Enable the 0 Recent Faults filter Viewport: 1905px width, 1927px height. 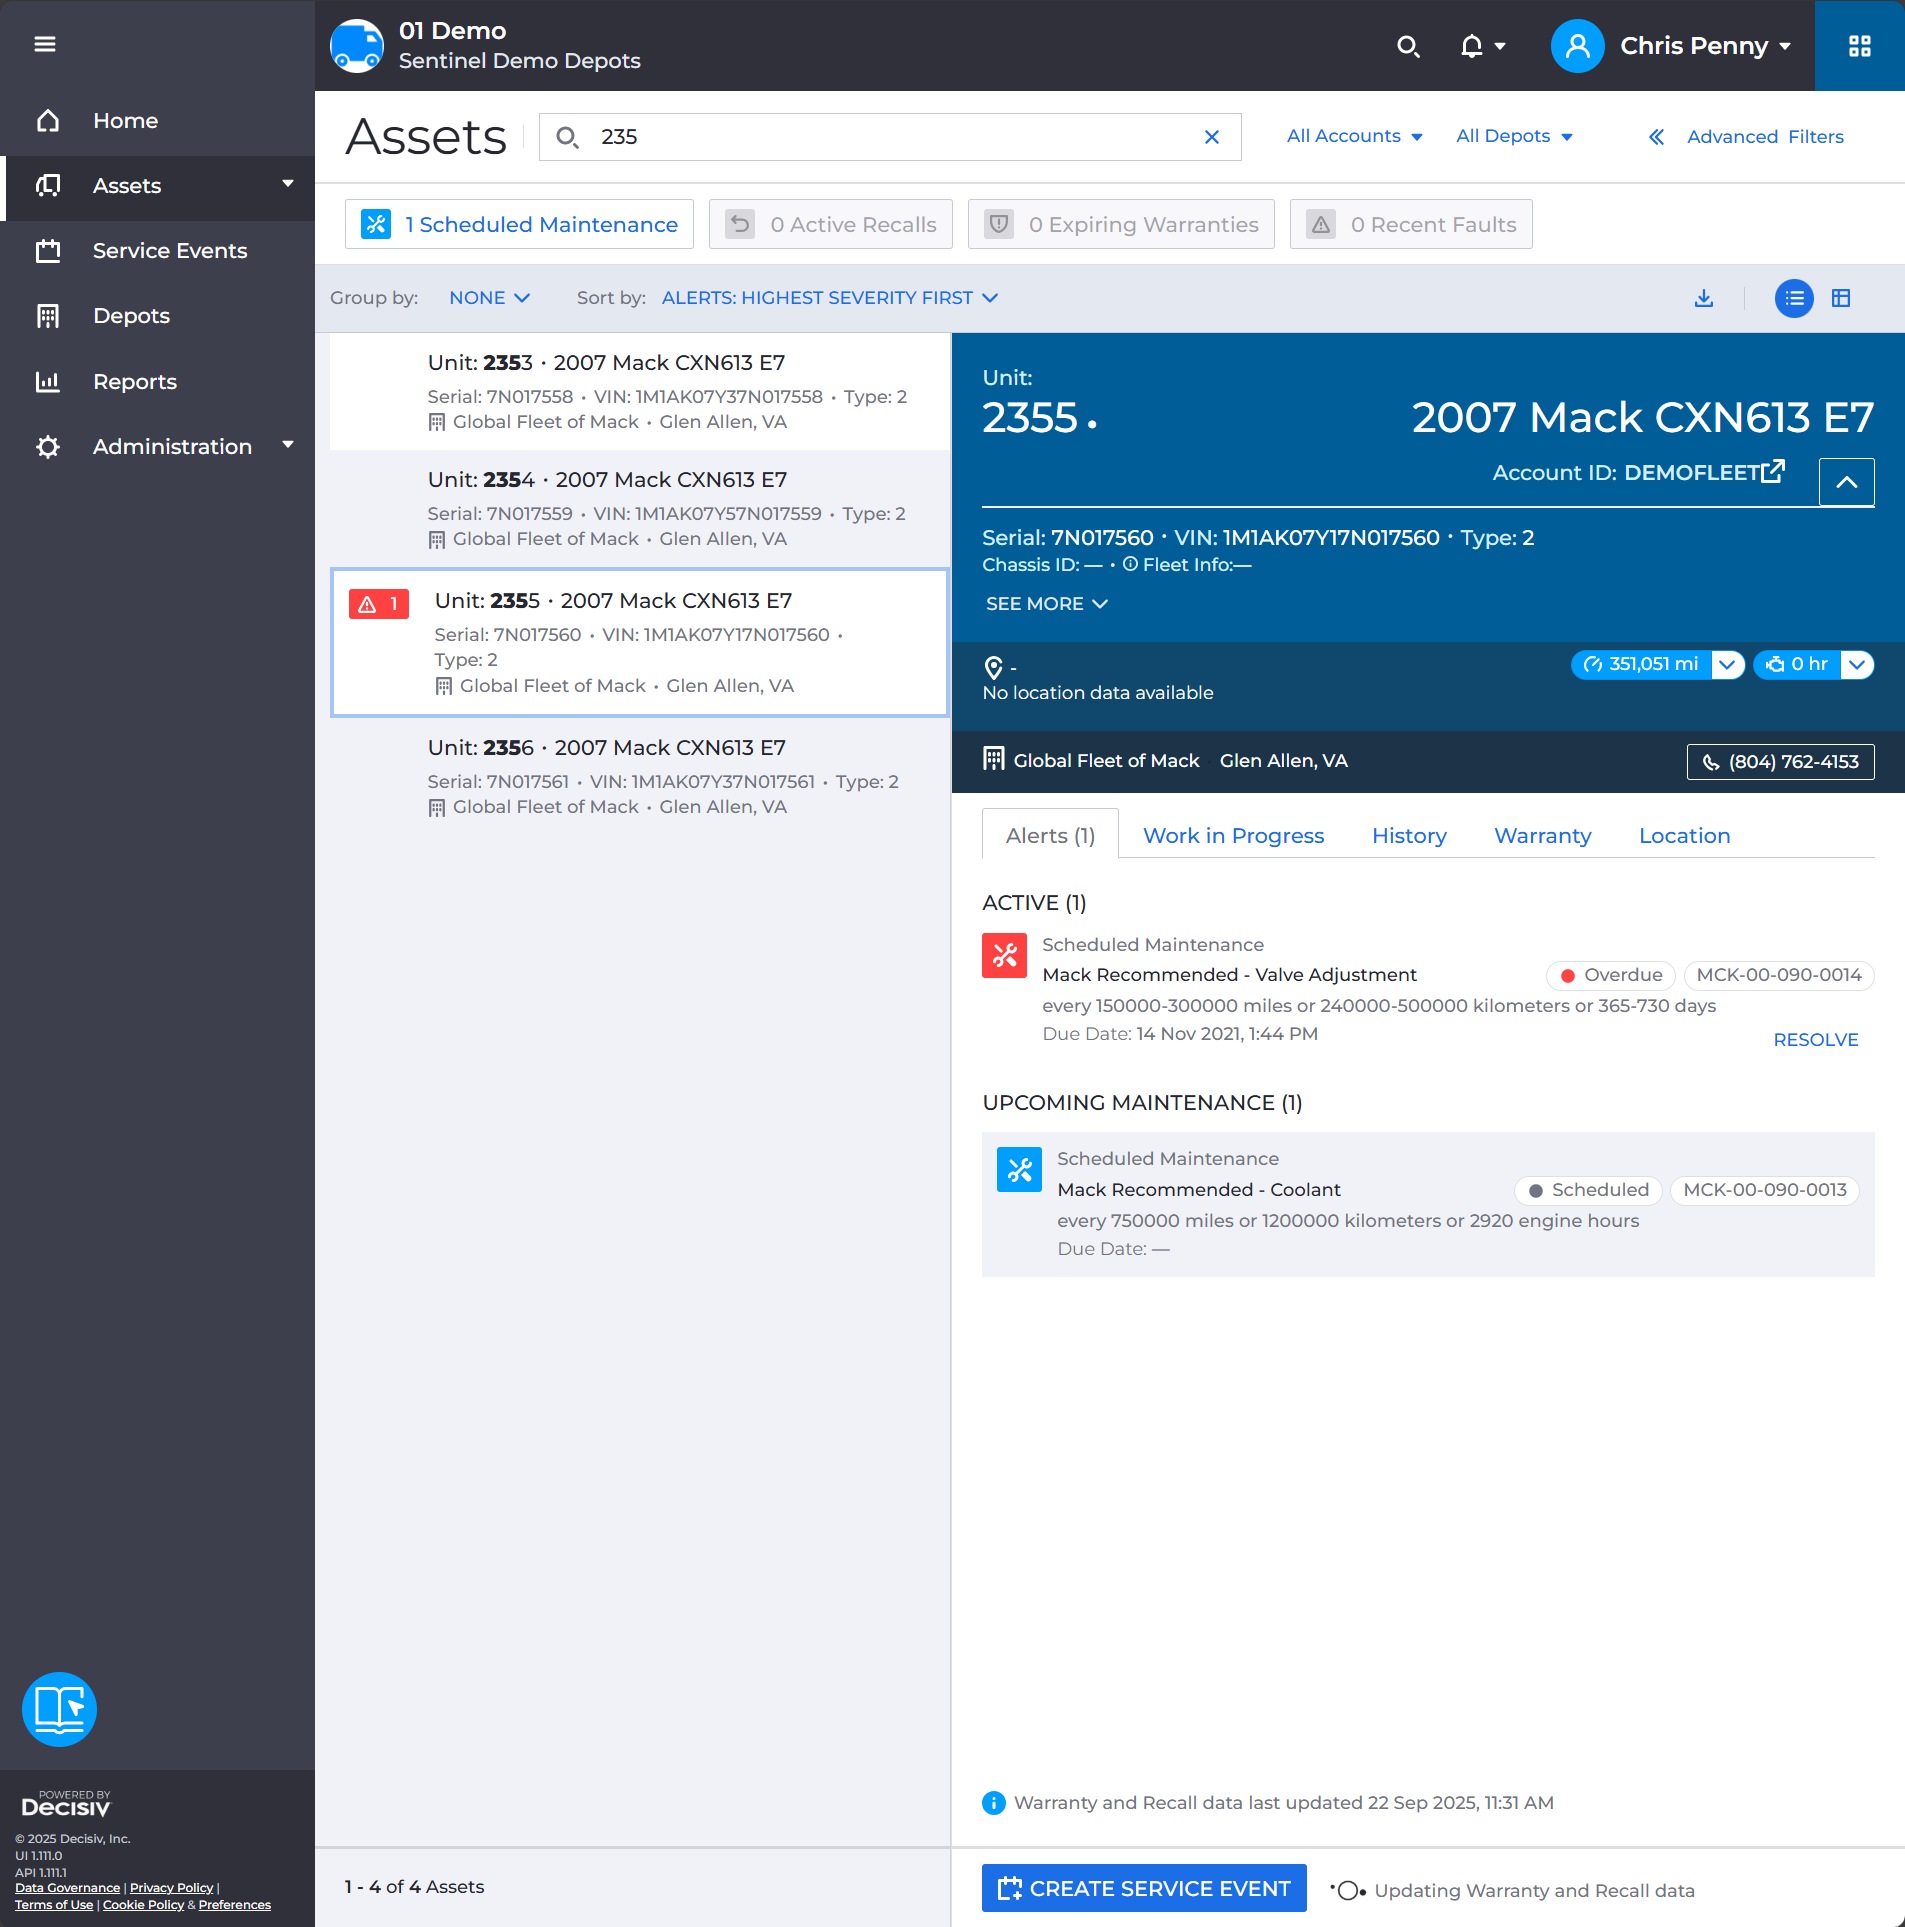(x=1411, y=224)
